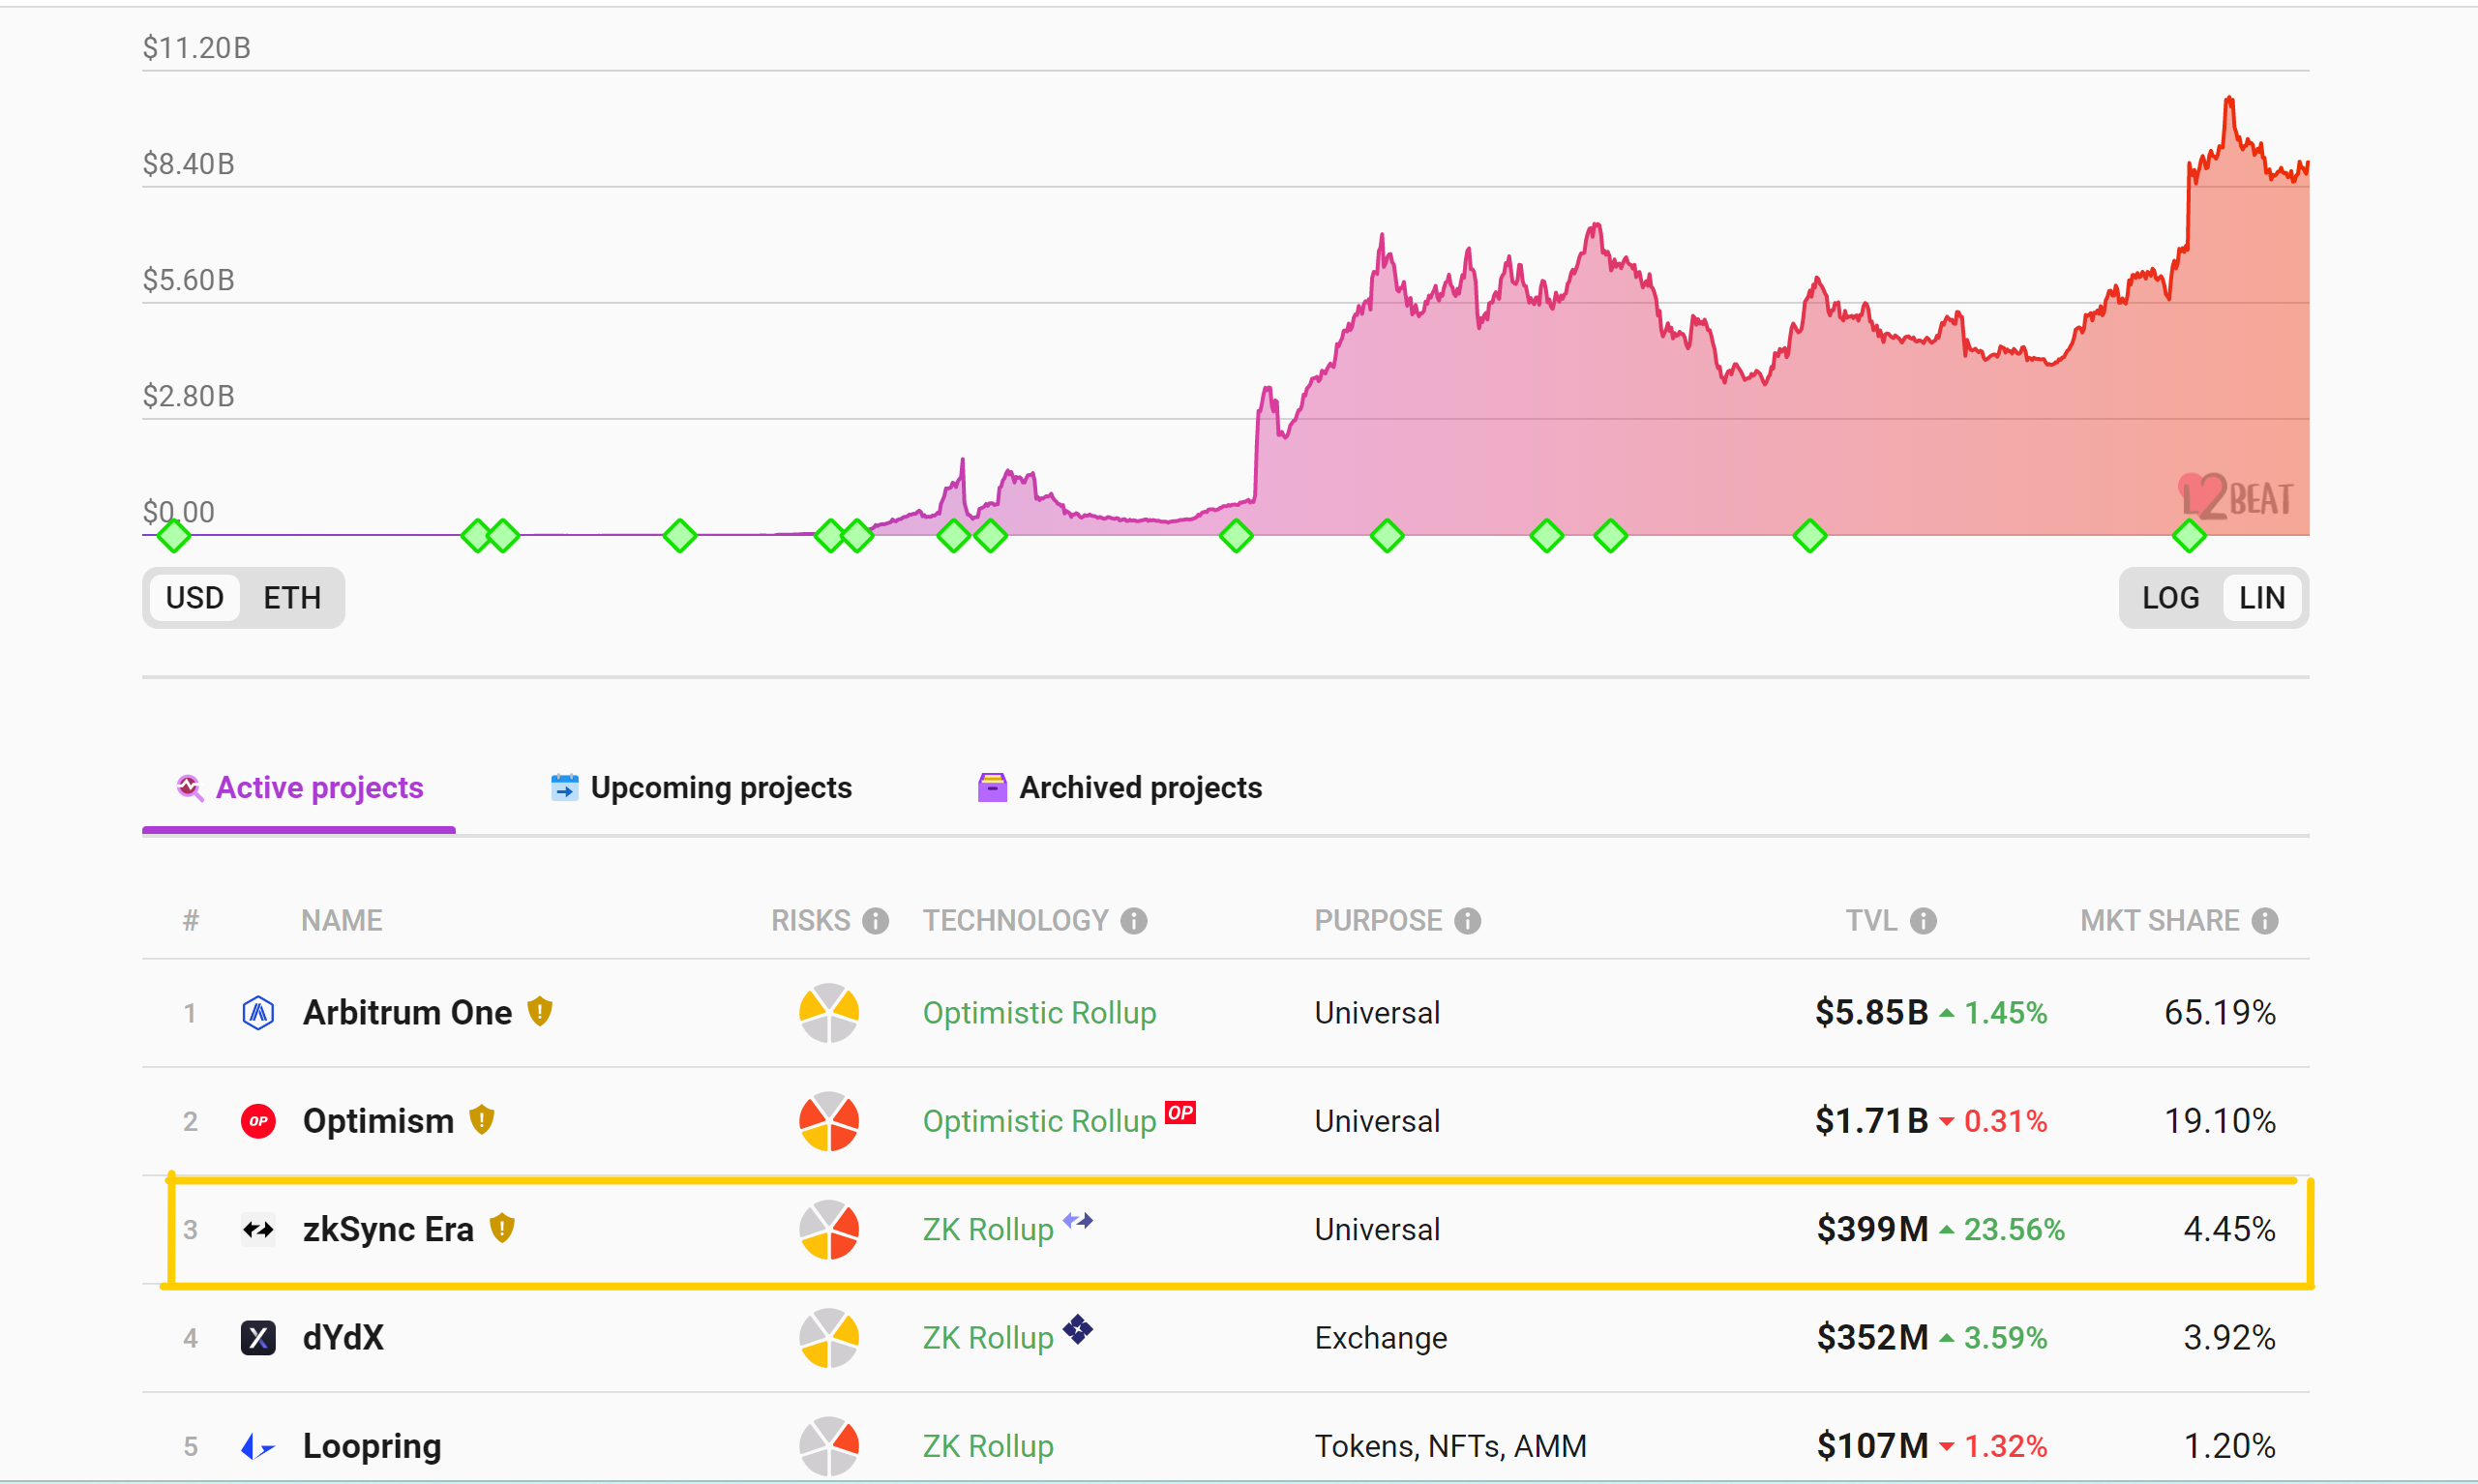Click the warning shield beside Arbitrum One
The width and height of the screenshot is (2478, 1484).
pyautogui.click(x=540, y=1011)
